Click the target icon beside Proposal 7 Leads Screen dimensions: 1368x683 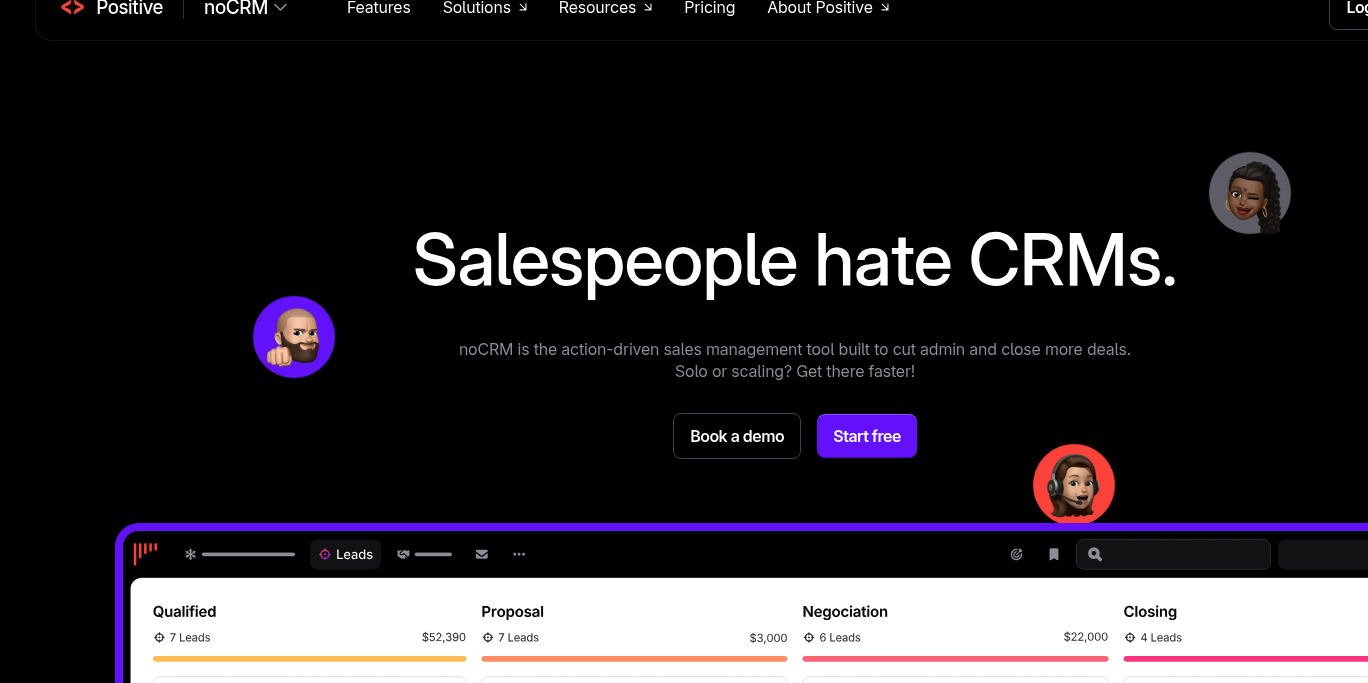pos(488,637)
